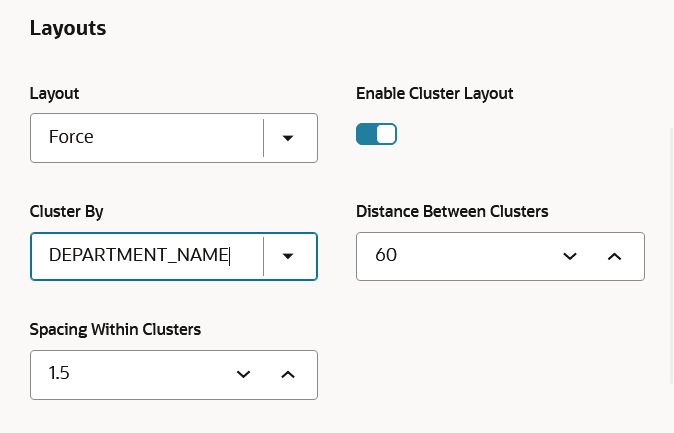The height and width of the screenshot is (433, 674).
Task: Click the Cluster By label
Action: [x=67, y=212]
